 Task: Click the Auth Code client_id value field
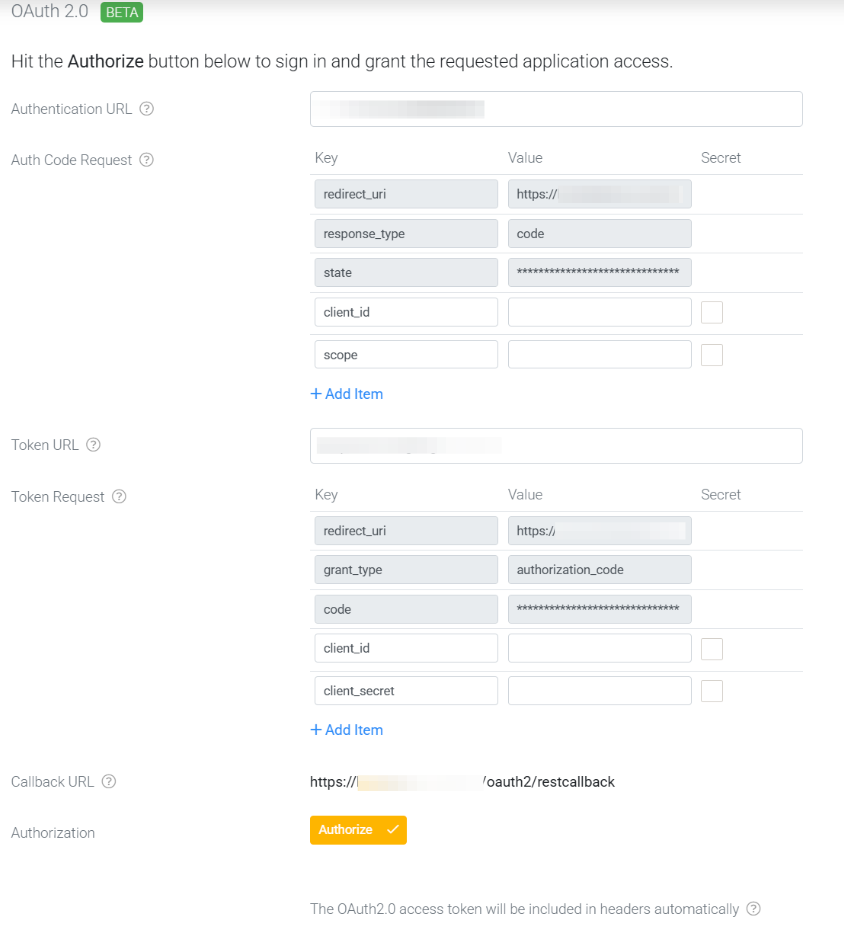(599, 312)
